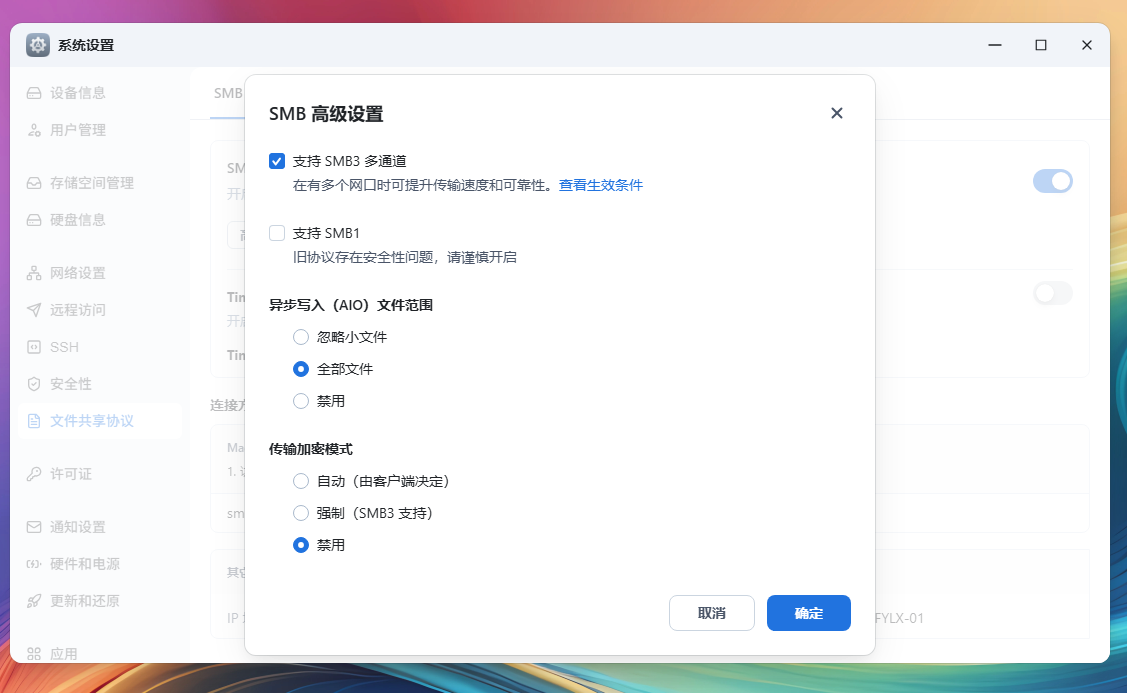
Task: Open the 查看生效条件 link
Action: [x=601, y=185]
